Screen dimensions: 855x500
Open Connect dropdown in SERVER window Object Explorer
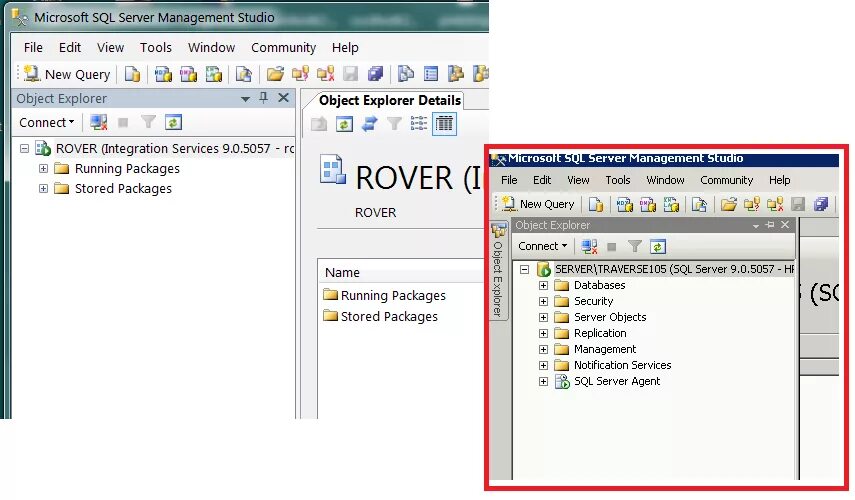pos(543,246)
